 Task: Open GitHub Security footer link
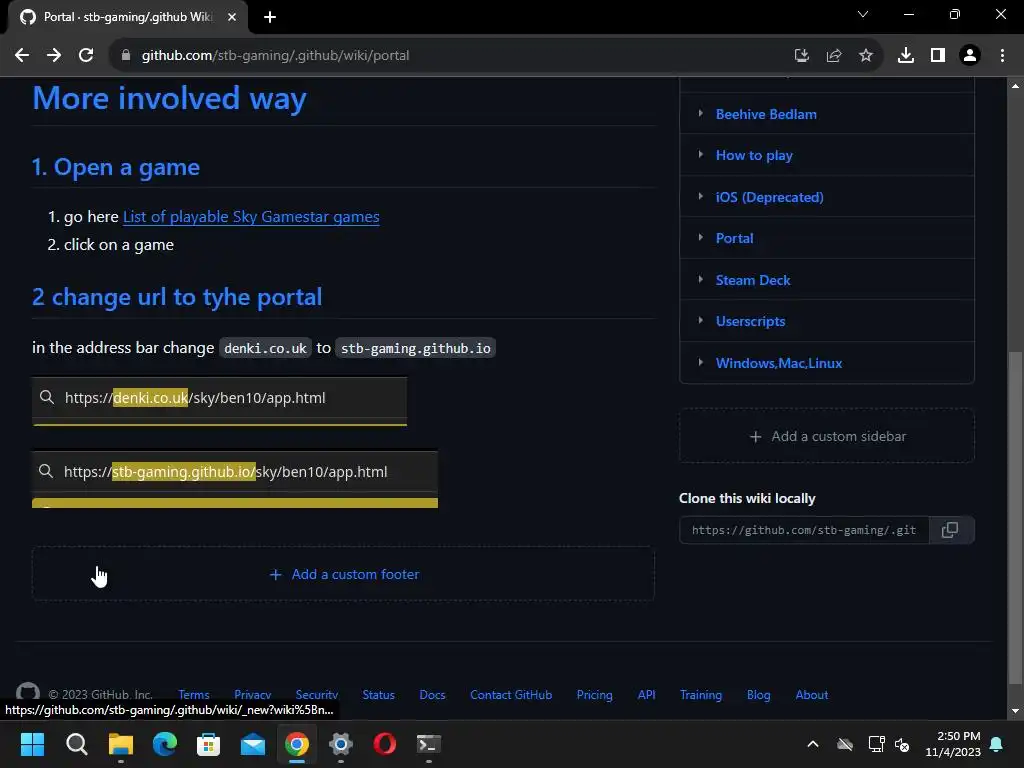pyautogui.click(x=317, y=695)
